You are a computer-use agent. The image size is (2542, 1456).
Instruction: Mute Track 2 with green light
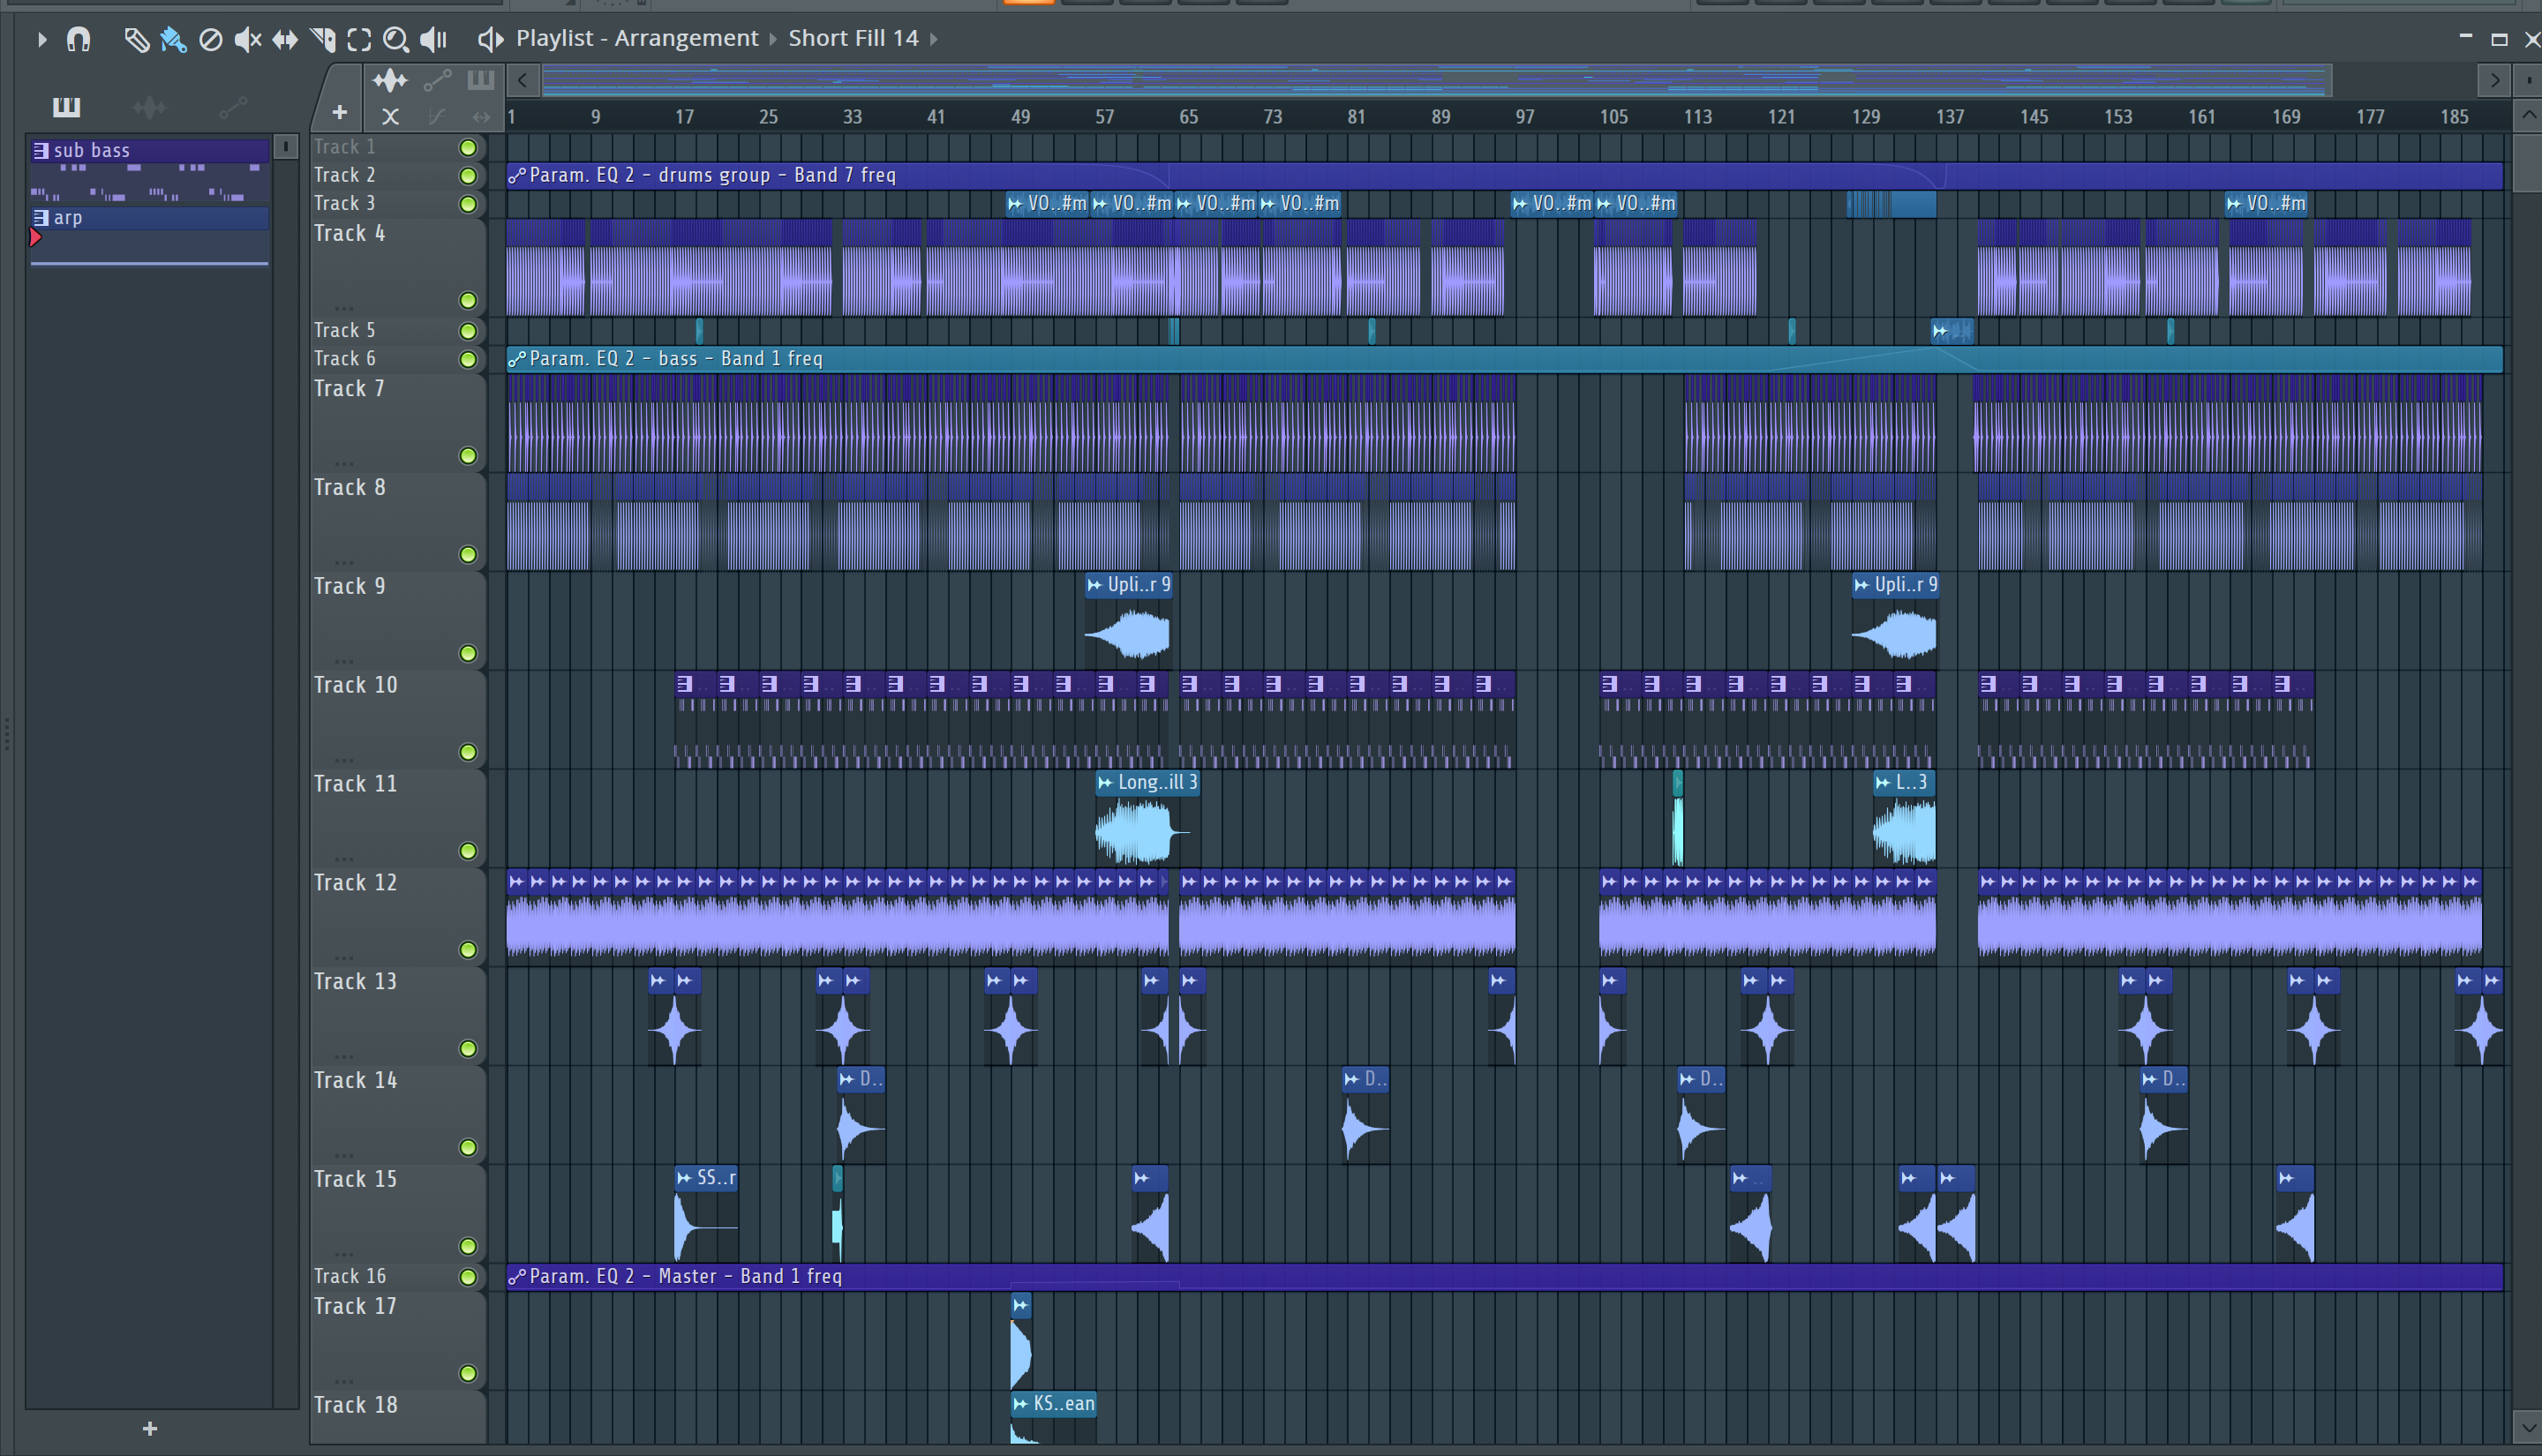click(x=467, y=176)
